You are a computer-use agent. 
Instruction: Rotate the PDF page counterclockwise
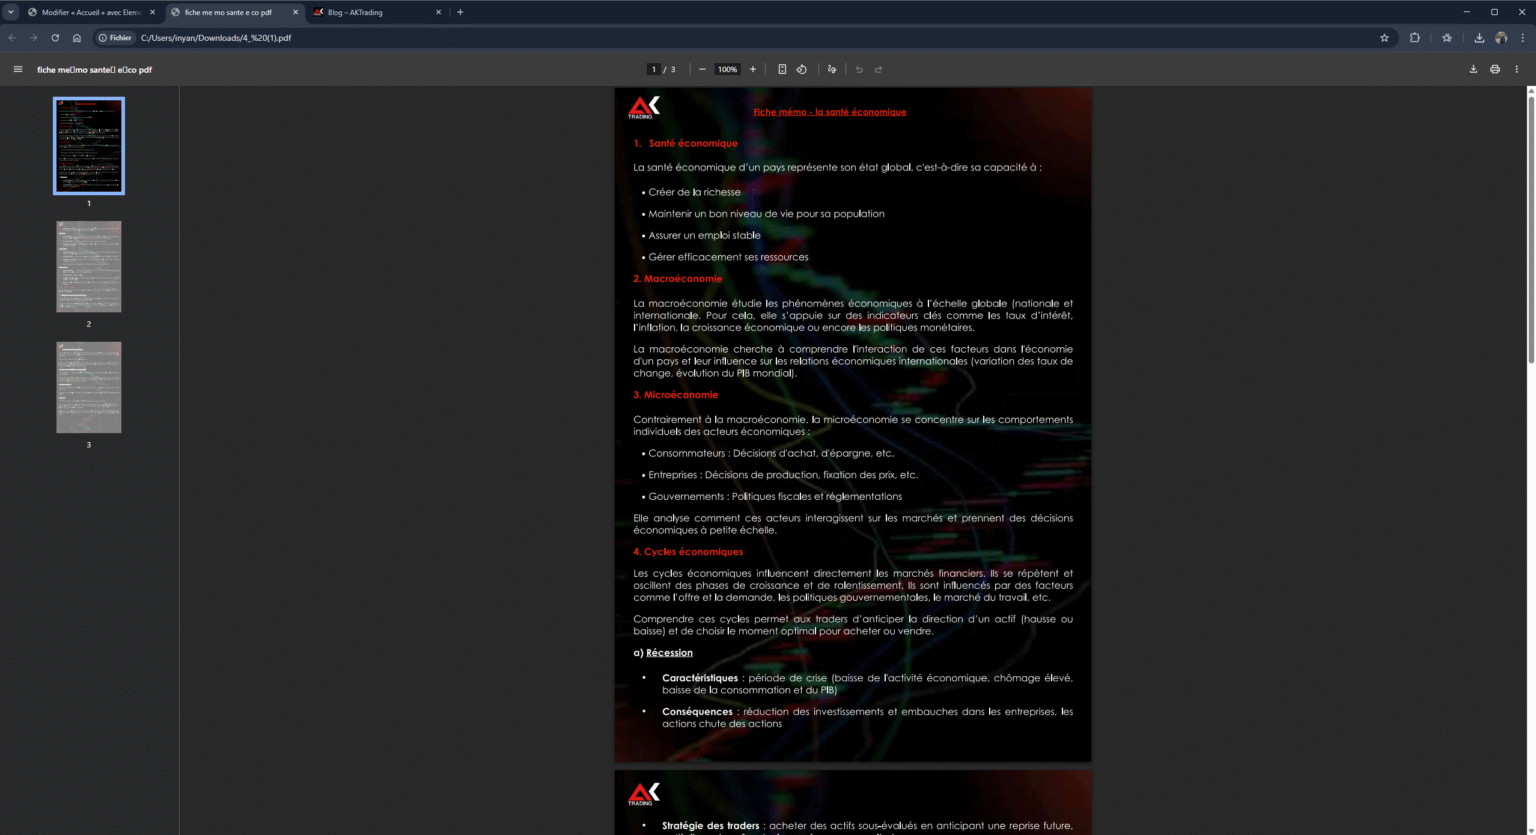[801, 69]
